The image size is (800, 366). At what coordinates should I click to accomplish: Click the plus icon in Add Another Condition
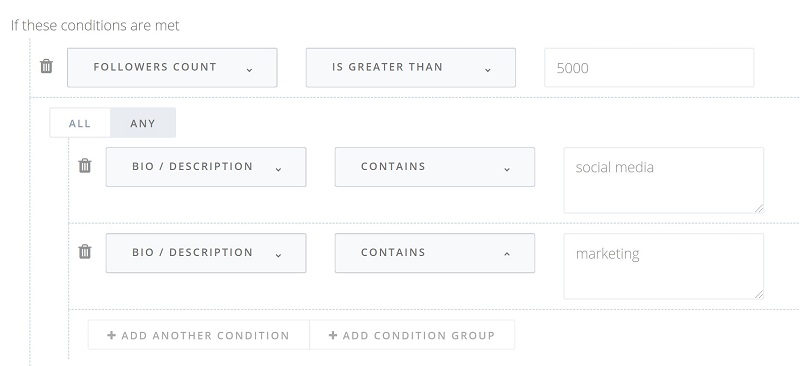111,335
